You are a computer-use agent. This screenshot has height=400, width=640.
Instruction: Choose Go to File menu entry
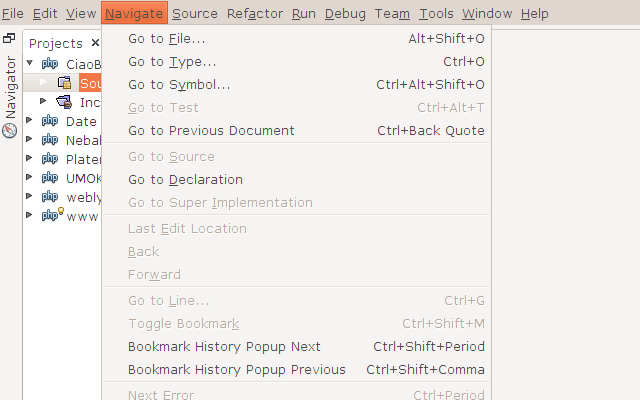tap(167, 39)
